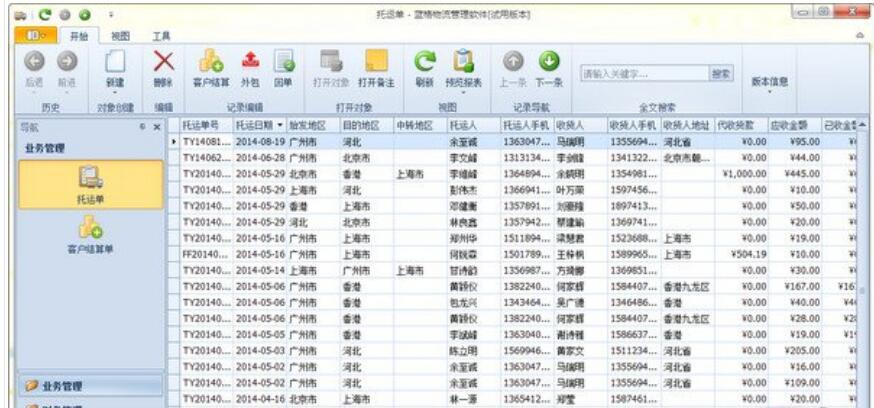Click the amount cell '¥445.00'
874x408 pixels.
795,174
